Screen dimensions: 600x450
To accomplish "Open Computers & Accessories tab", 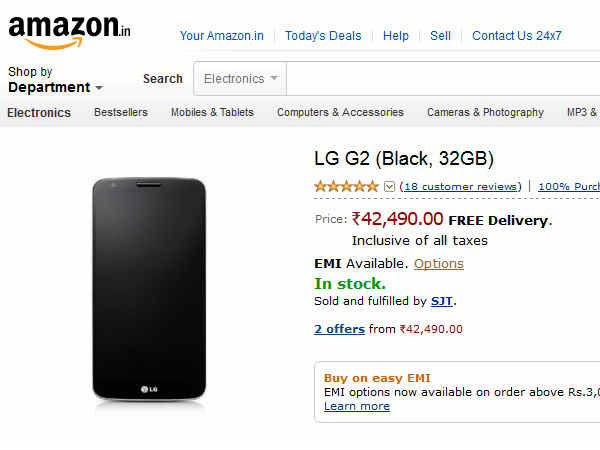I will 340,112.
